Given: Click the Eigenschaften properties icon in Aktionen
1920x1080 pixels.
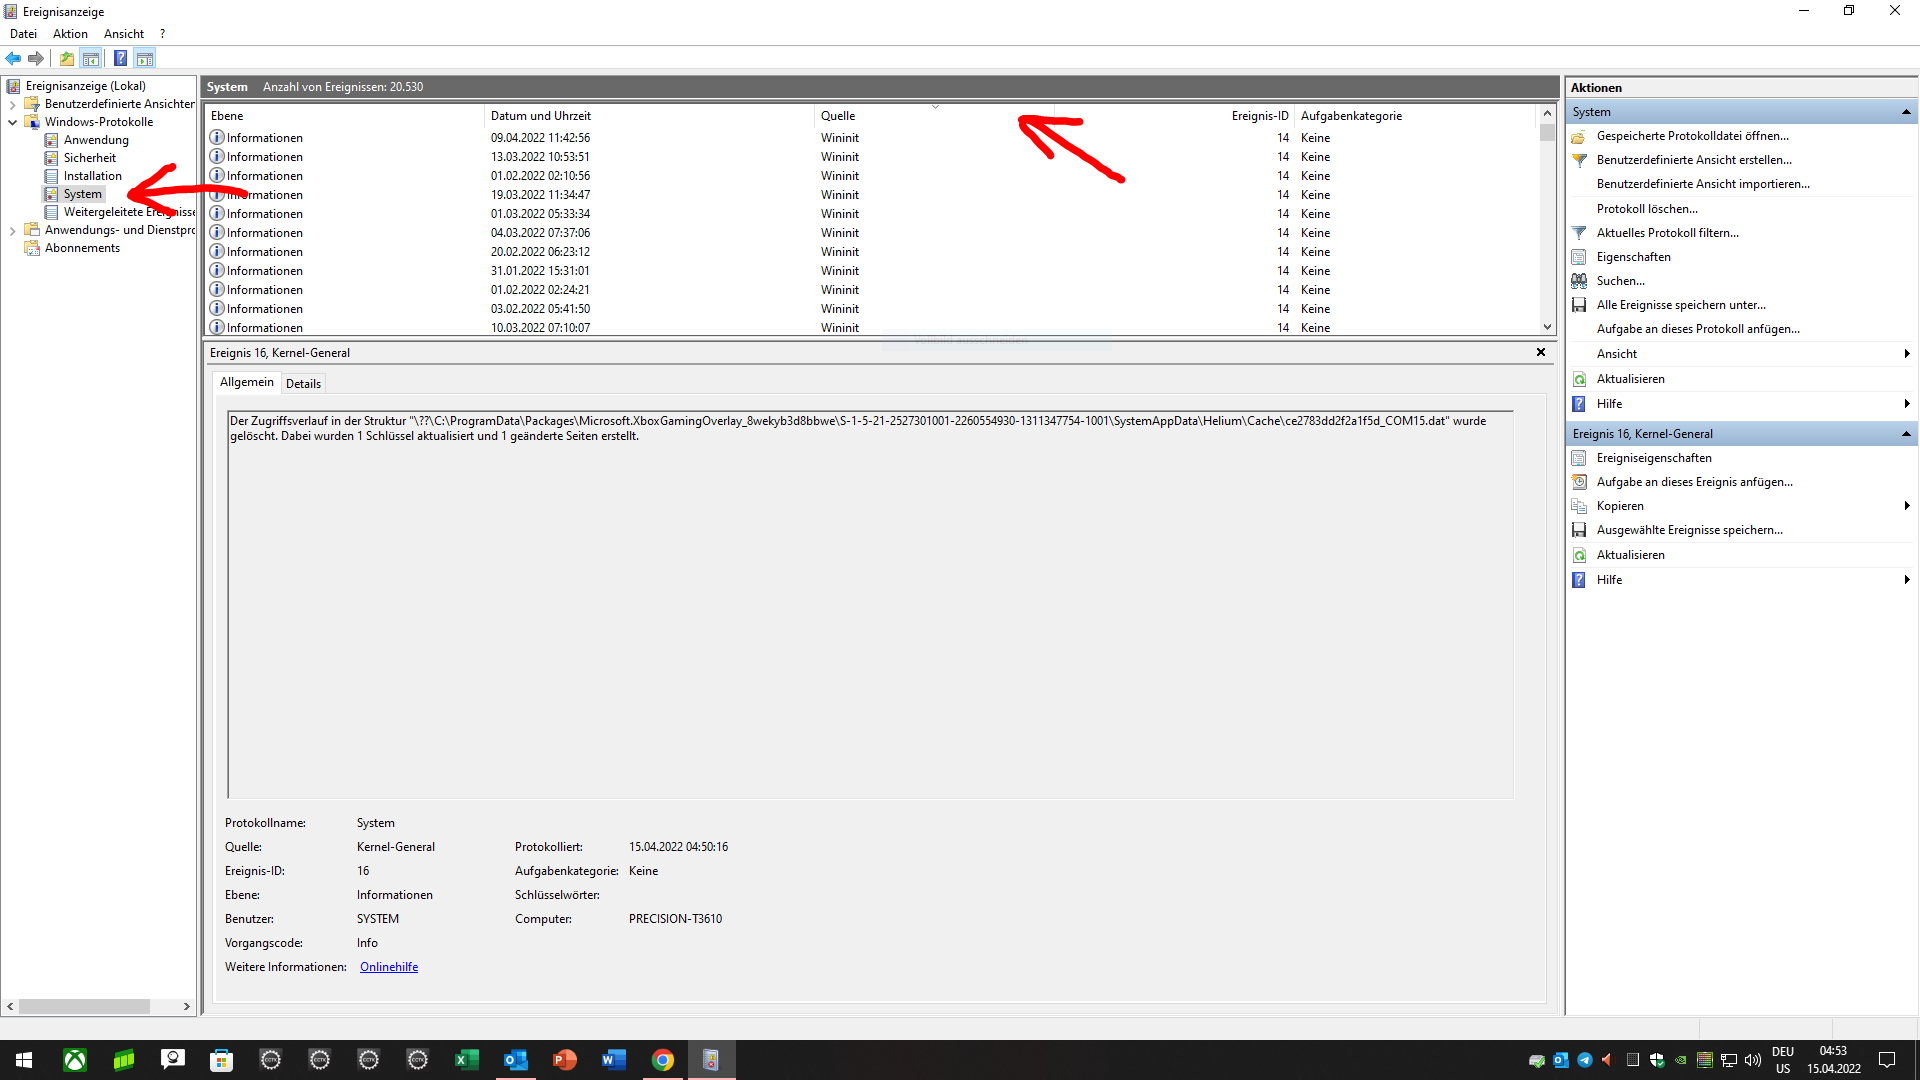Looking at the screenshot, I should click(x=1579, y=257).
